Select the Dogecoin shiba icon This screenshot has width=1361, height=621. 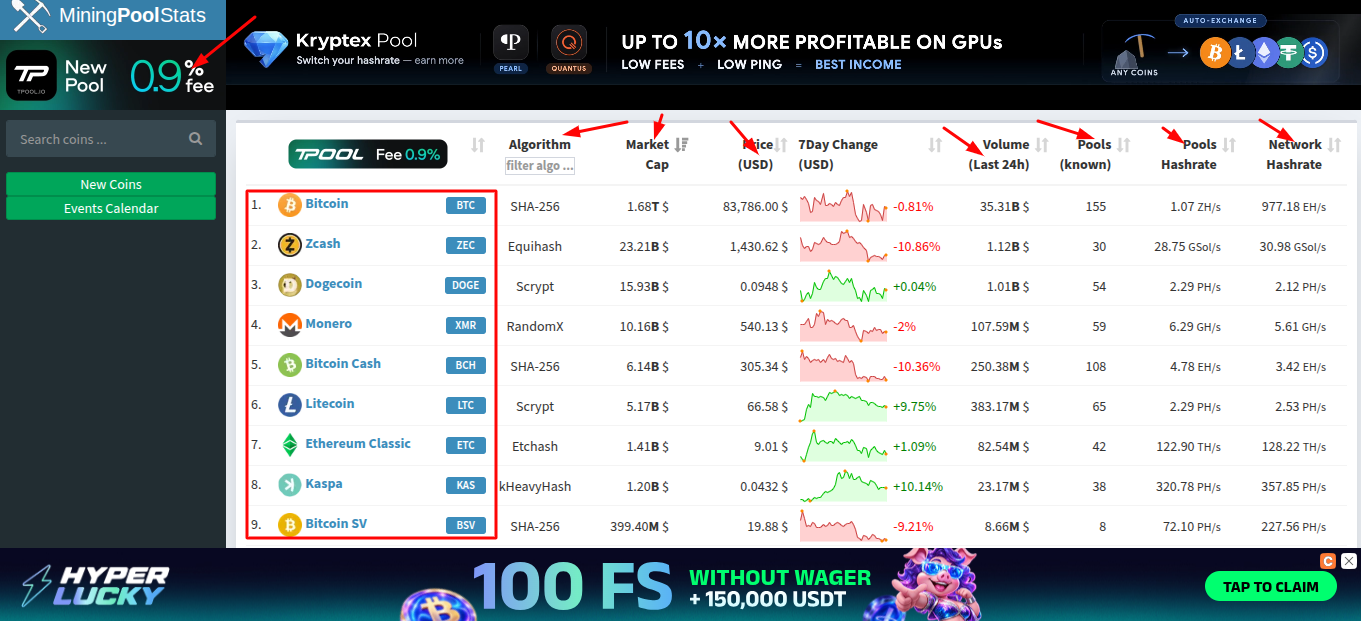click(x=290, y=285)
